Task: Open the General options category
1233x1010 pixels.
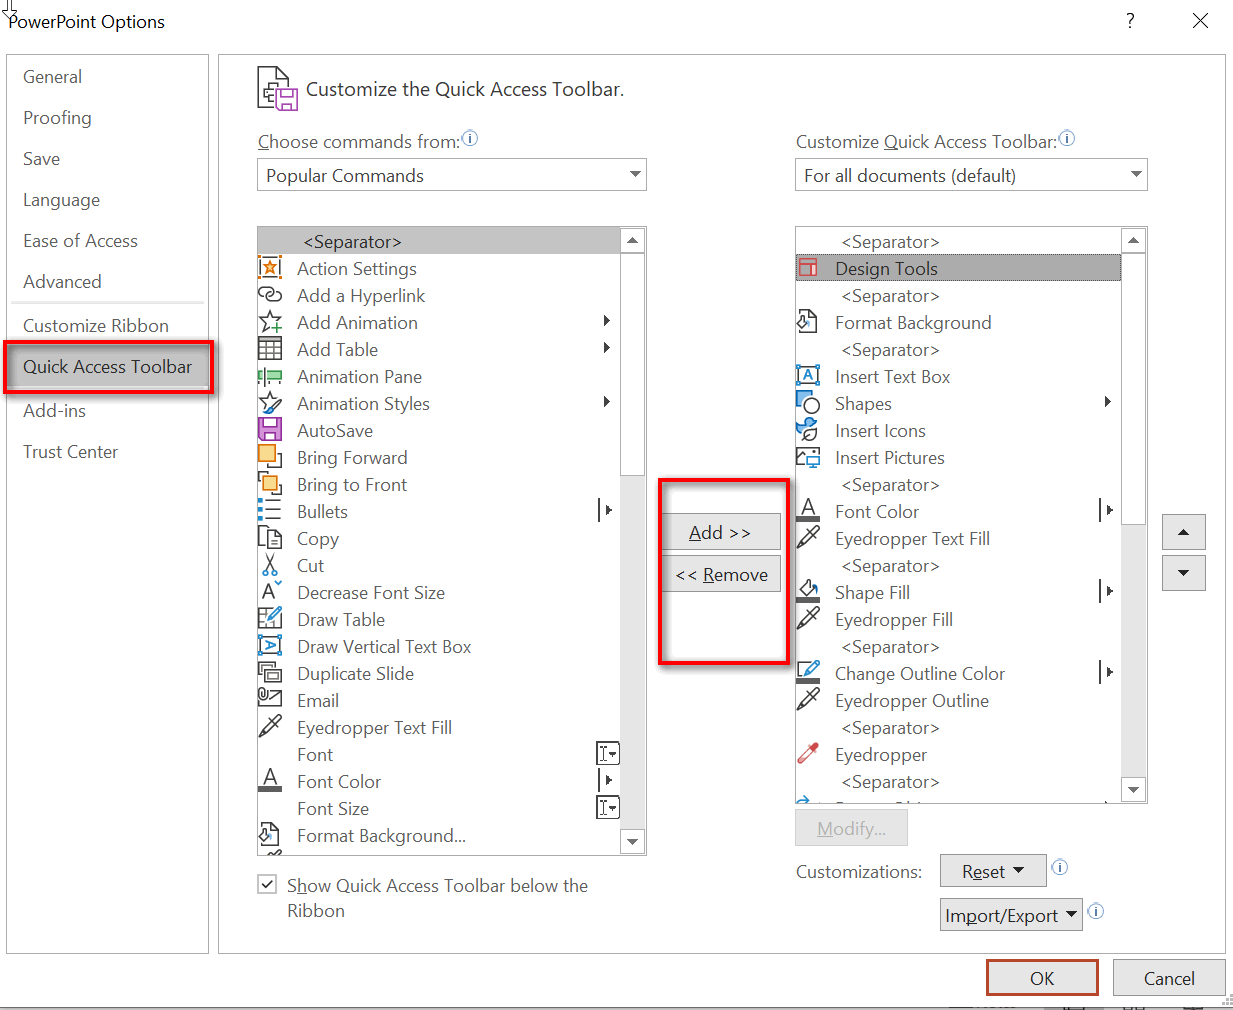Action: pos(53,77)
